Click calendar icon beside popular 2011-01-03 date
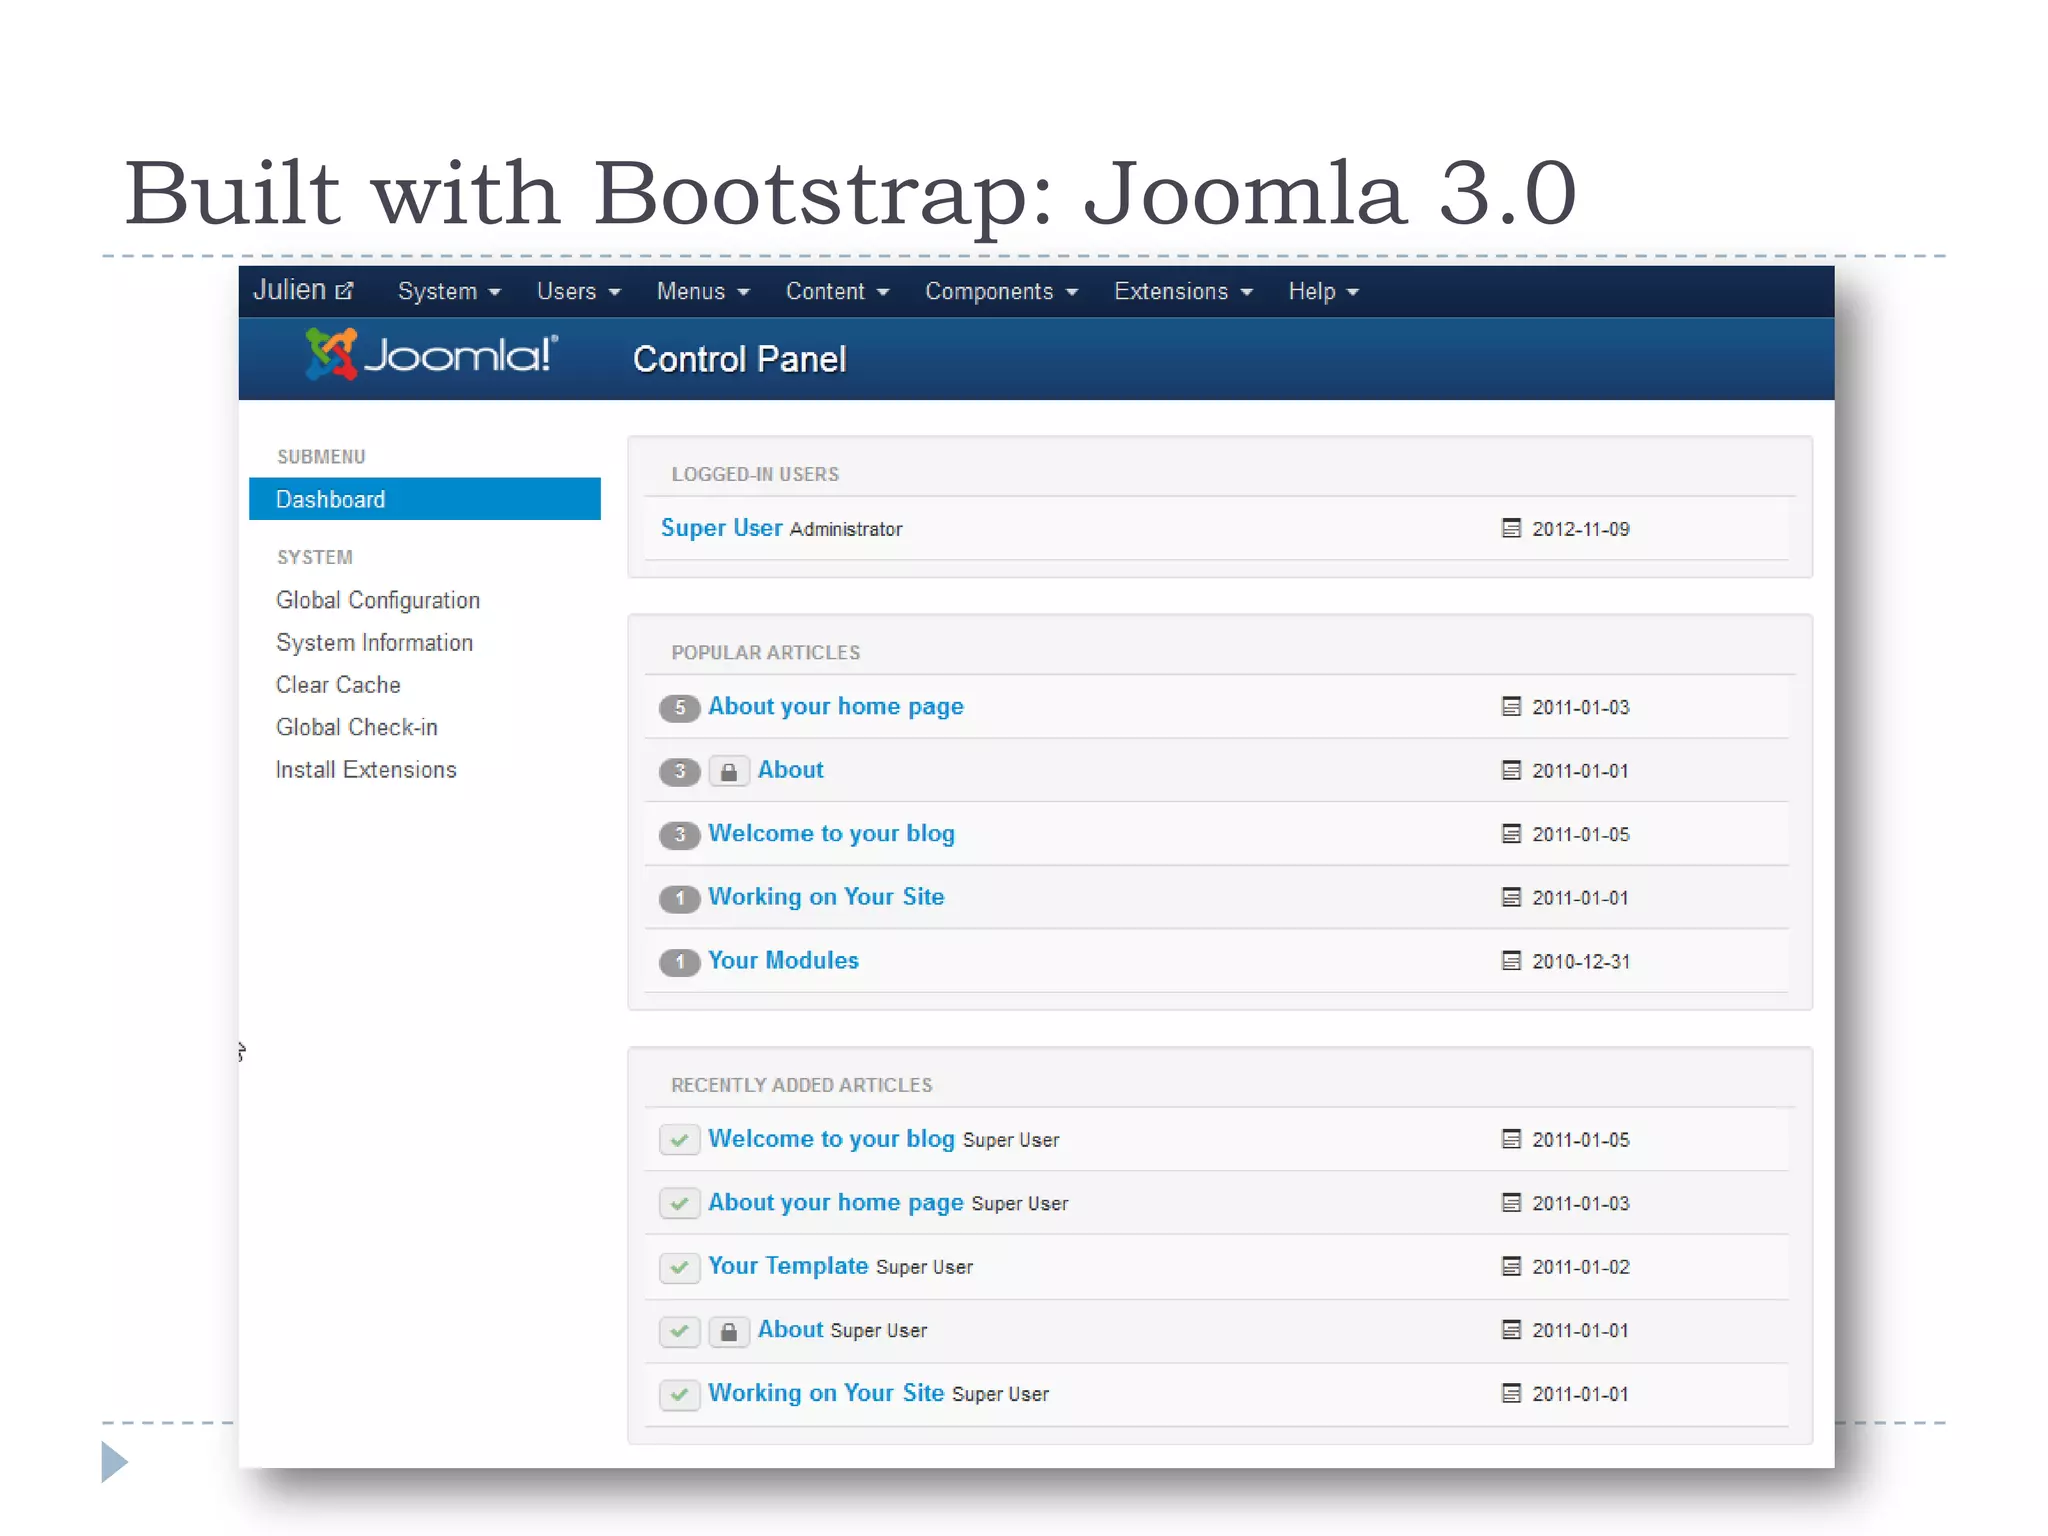 pyautogui.click(x=1511, y=707)
